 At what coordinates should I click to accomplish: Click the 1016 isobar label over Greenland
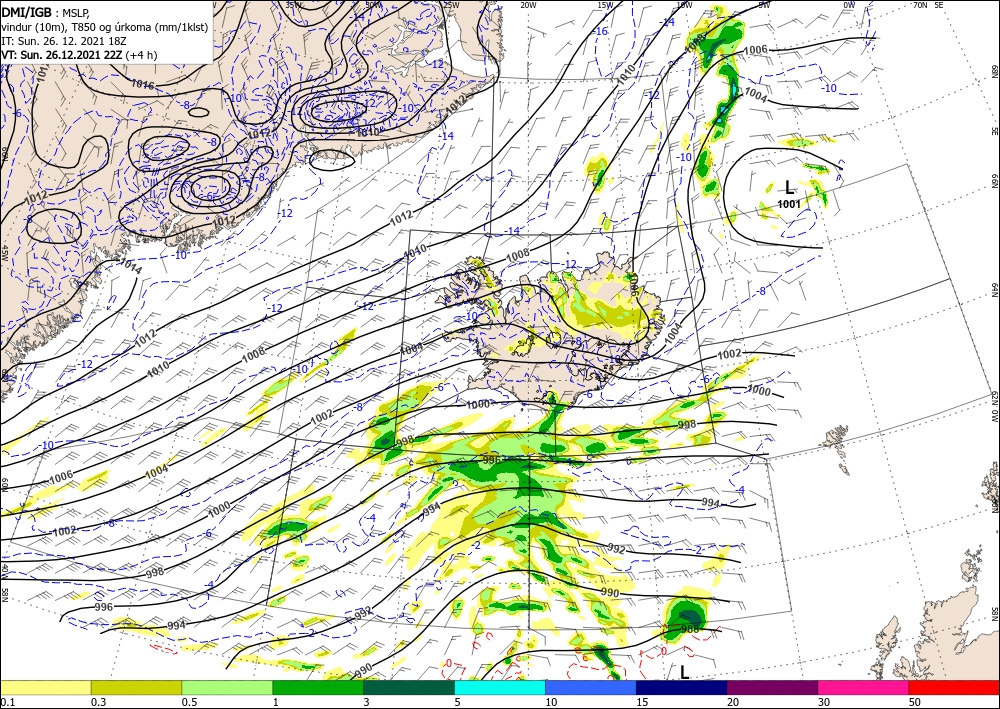tap(142, 84)
